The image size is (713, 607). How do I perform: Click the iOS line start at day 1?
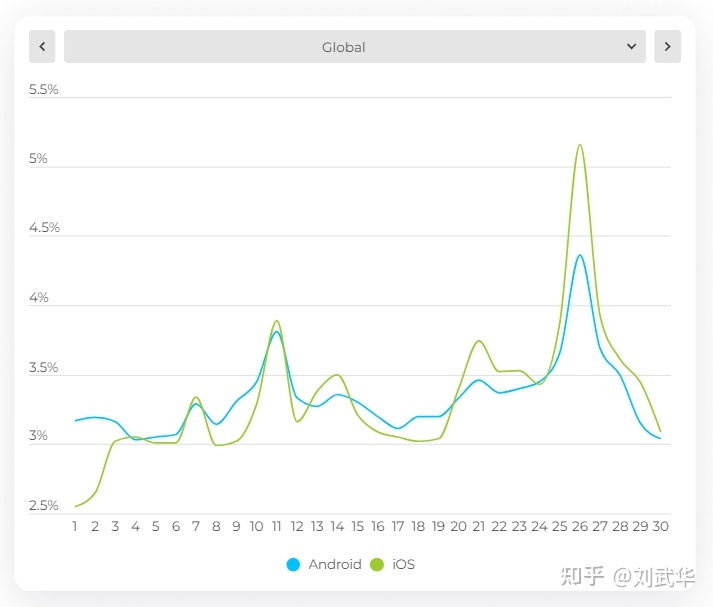tap(76, 506)
